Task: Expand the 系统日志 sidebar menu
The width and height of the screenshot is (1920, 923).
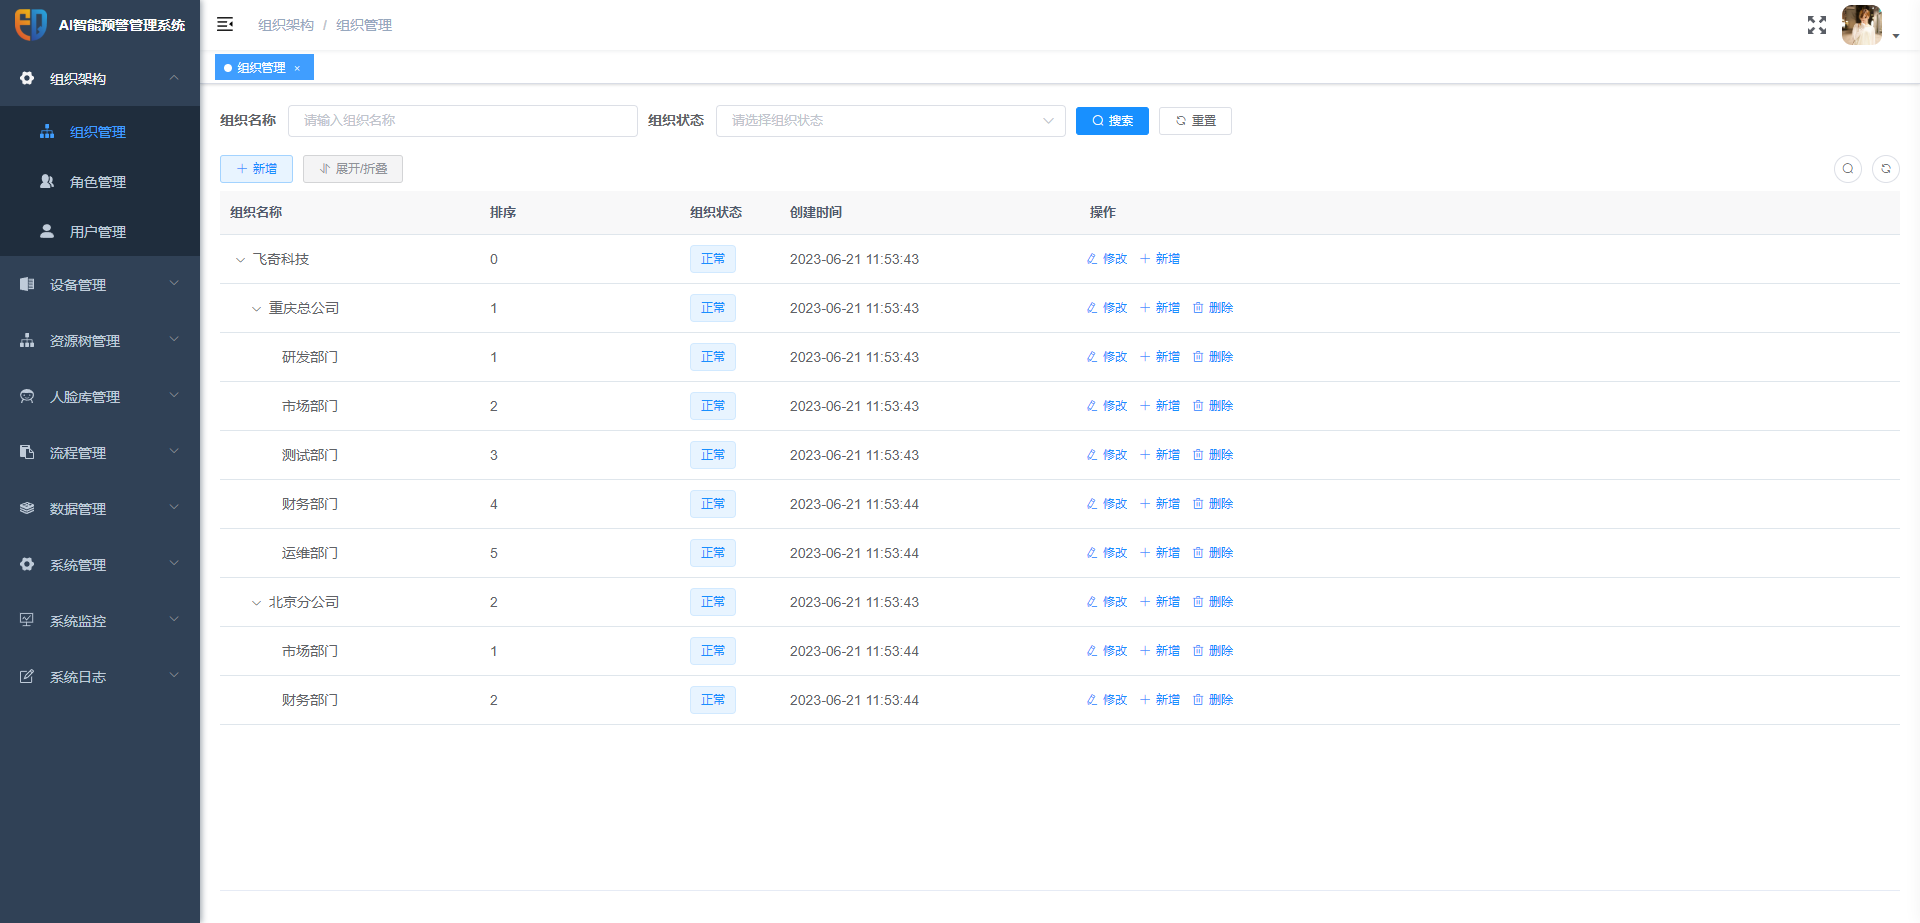Action: pos(100,677)
